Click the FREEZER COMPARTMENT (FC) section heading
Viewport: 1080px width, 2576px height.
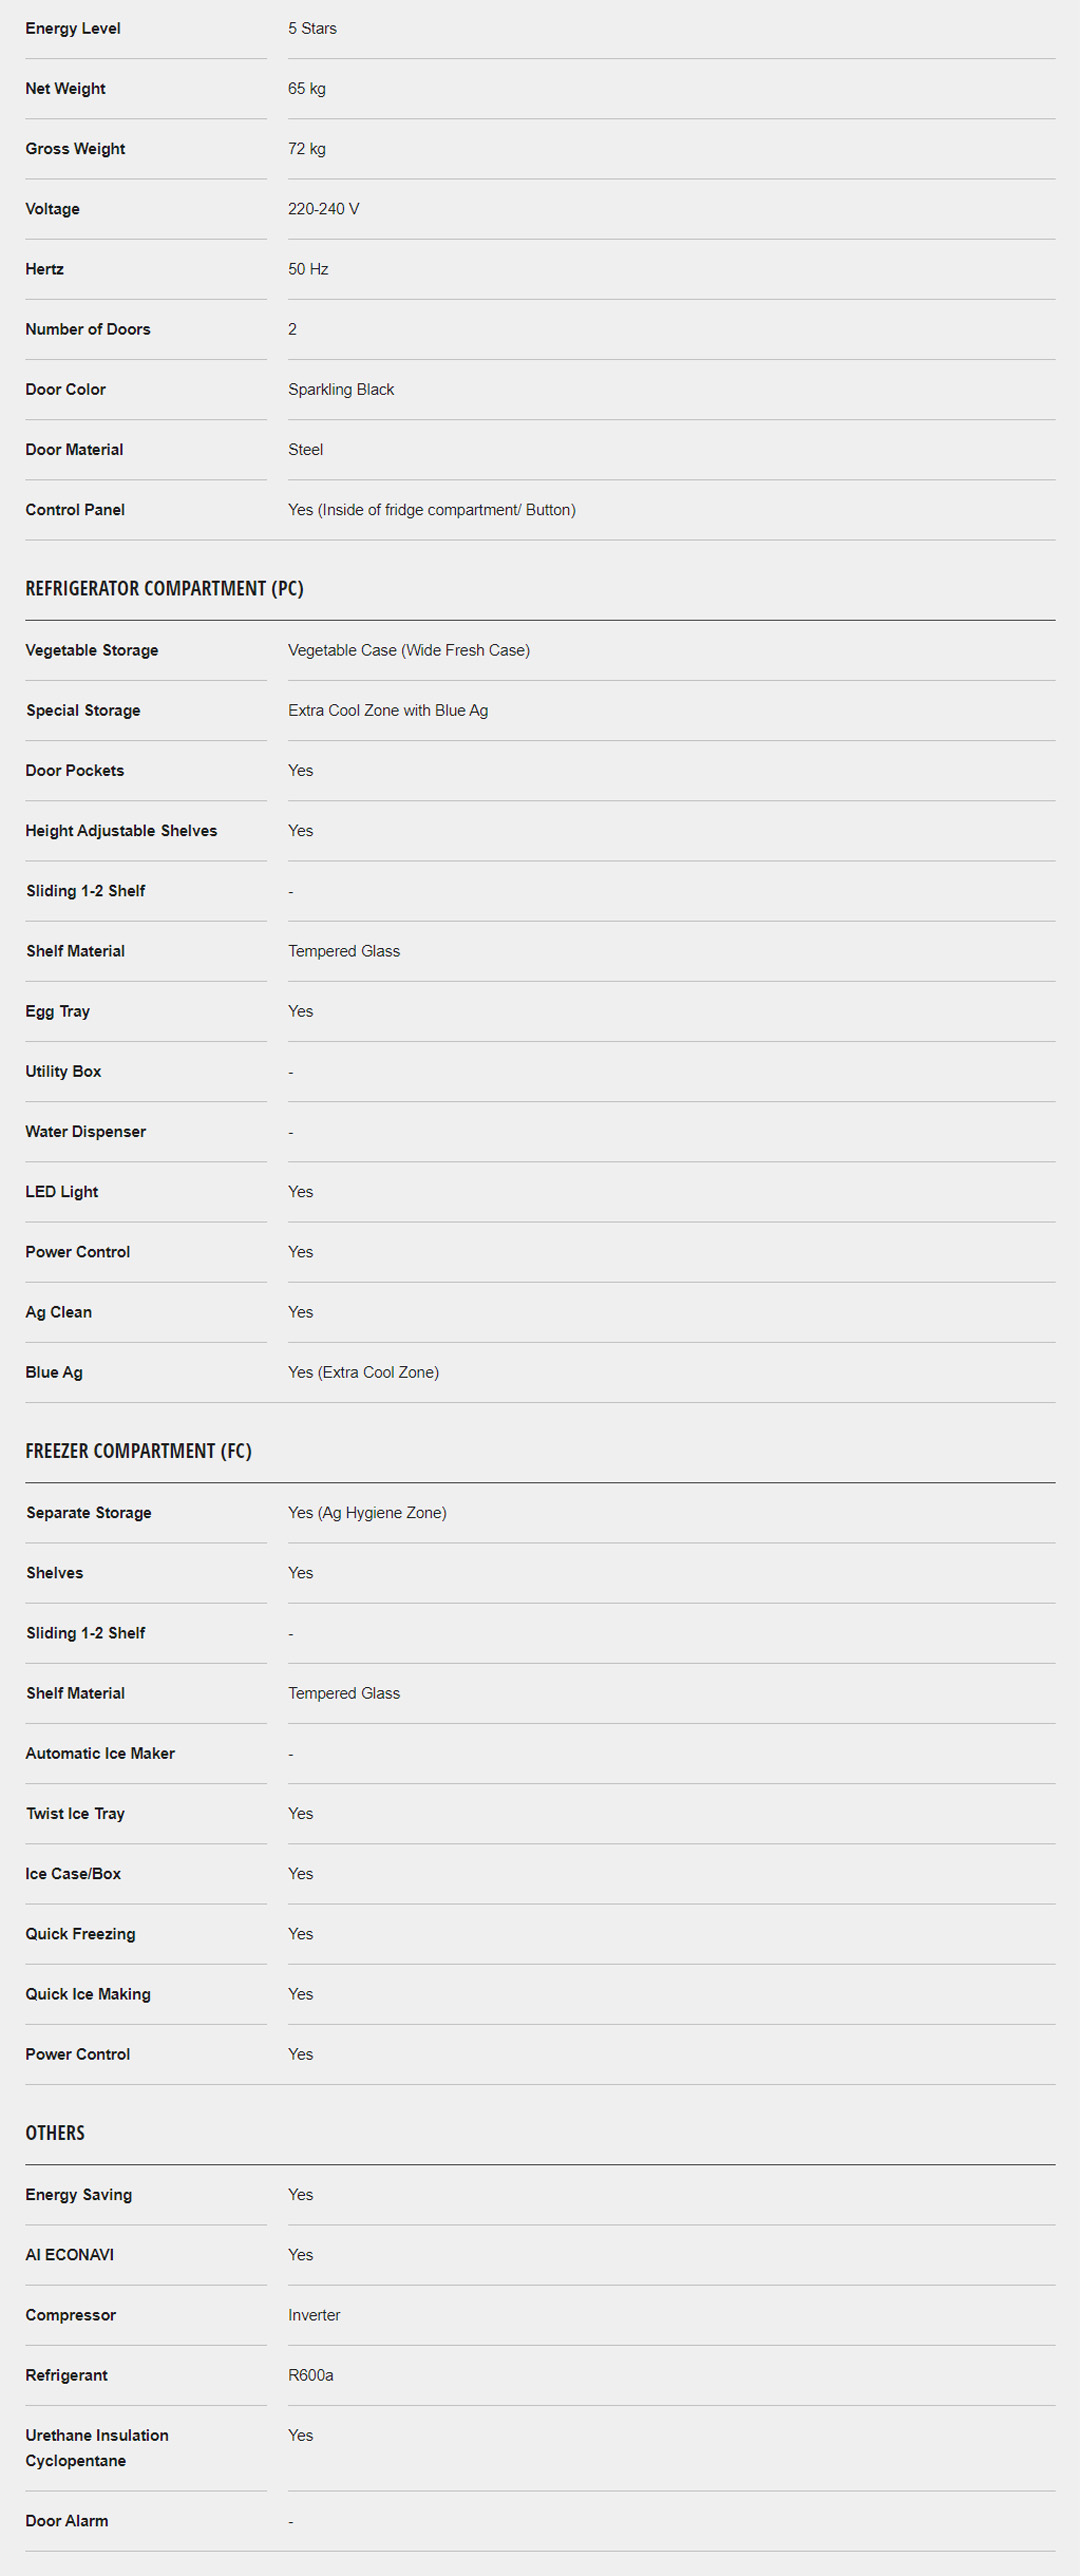coord(138,1450)
